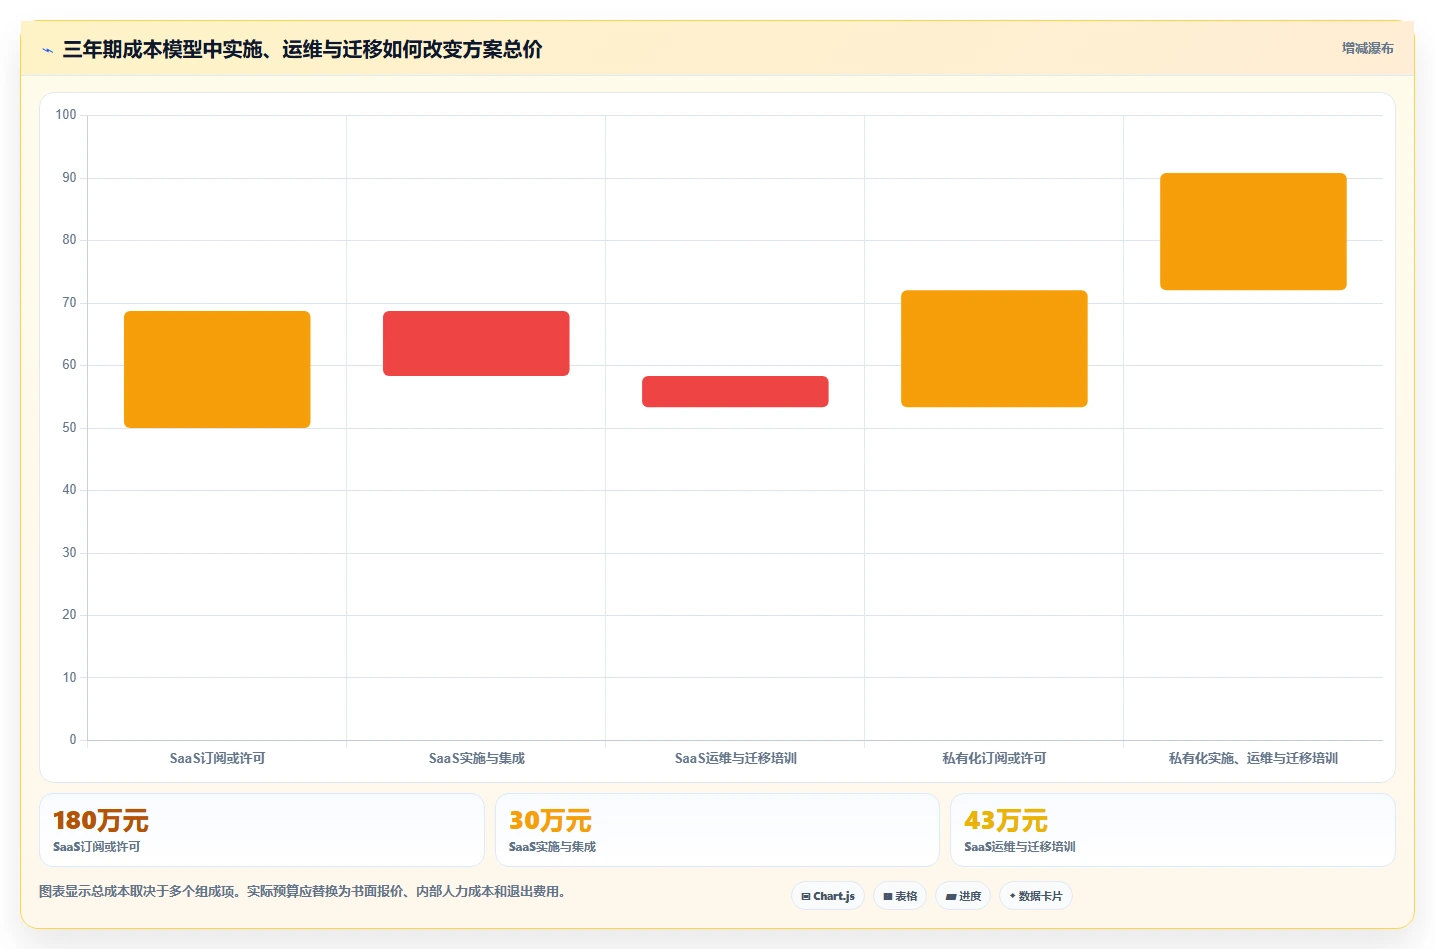This screenshot has width=1435, height=949.
Task: Click y-axis tick value 60
Action: 69,365
